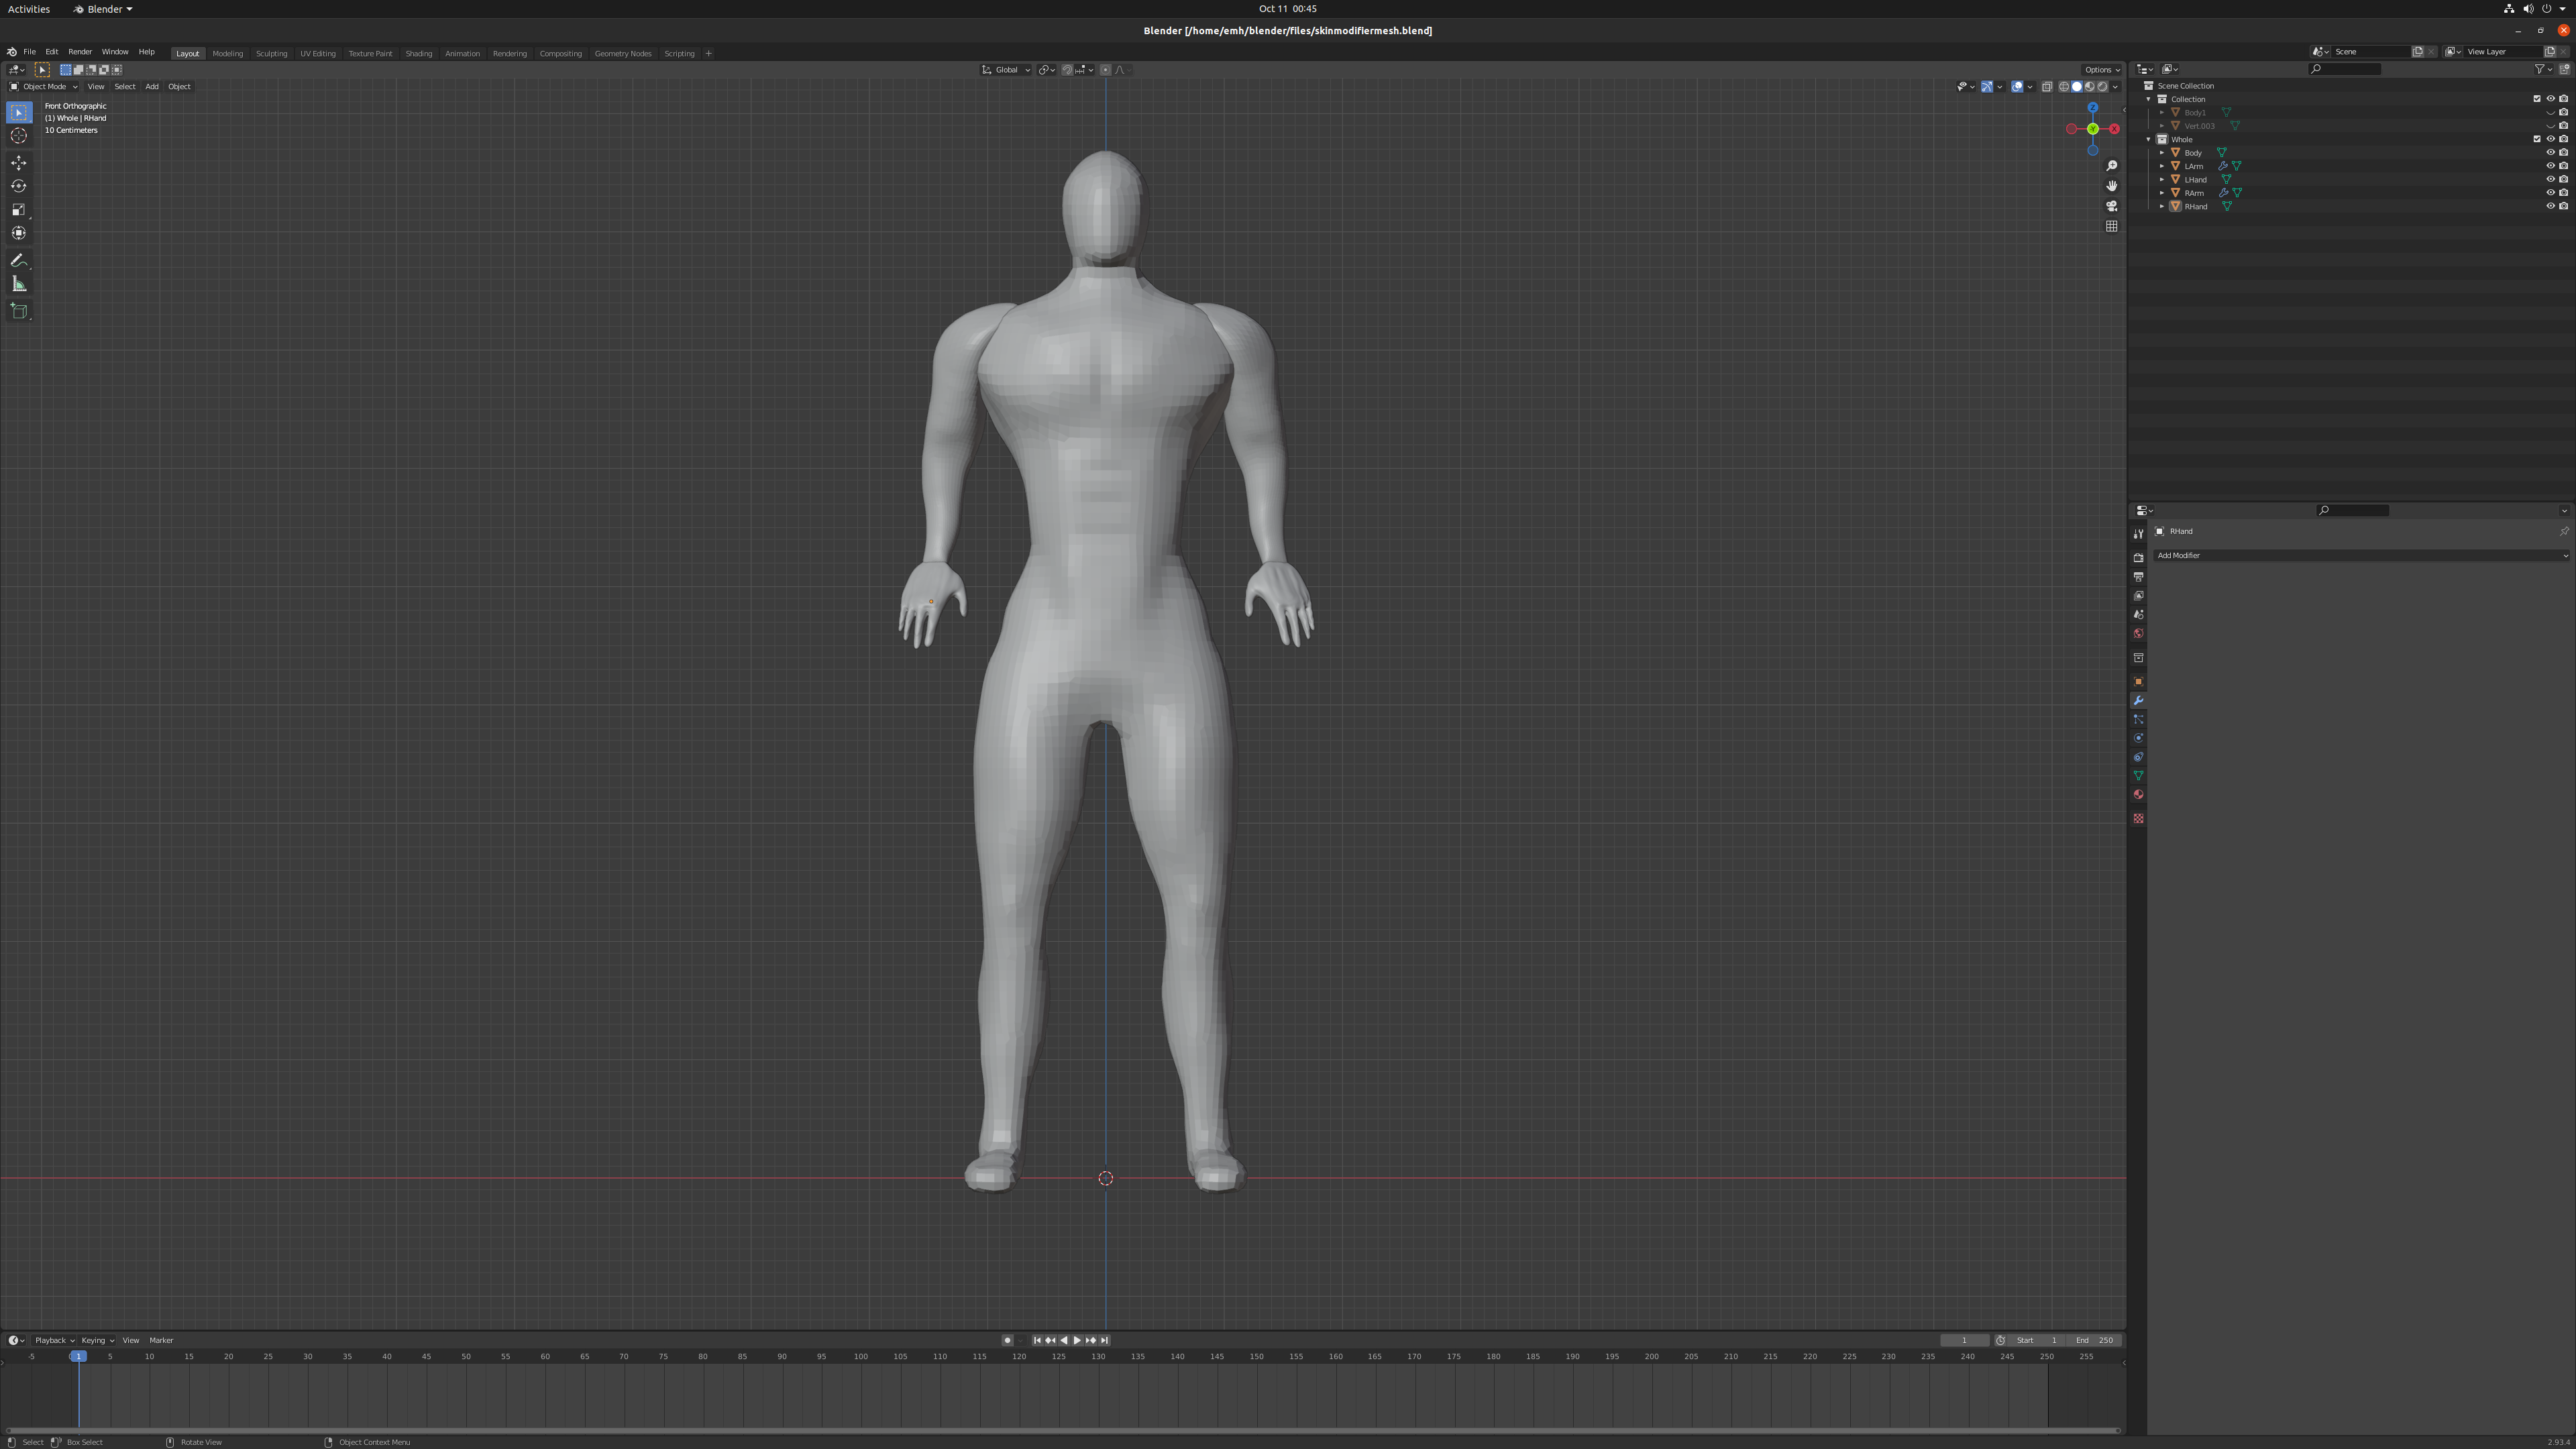
Task: Switch to the Geometry Nodes workspace tab
Action: coord(623,54)
